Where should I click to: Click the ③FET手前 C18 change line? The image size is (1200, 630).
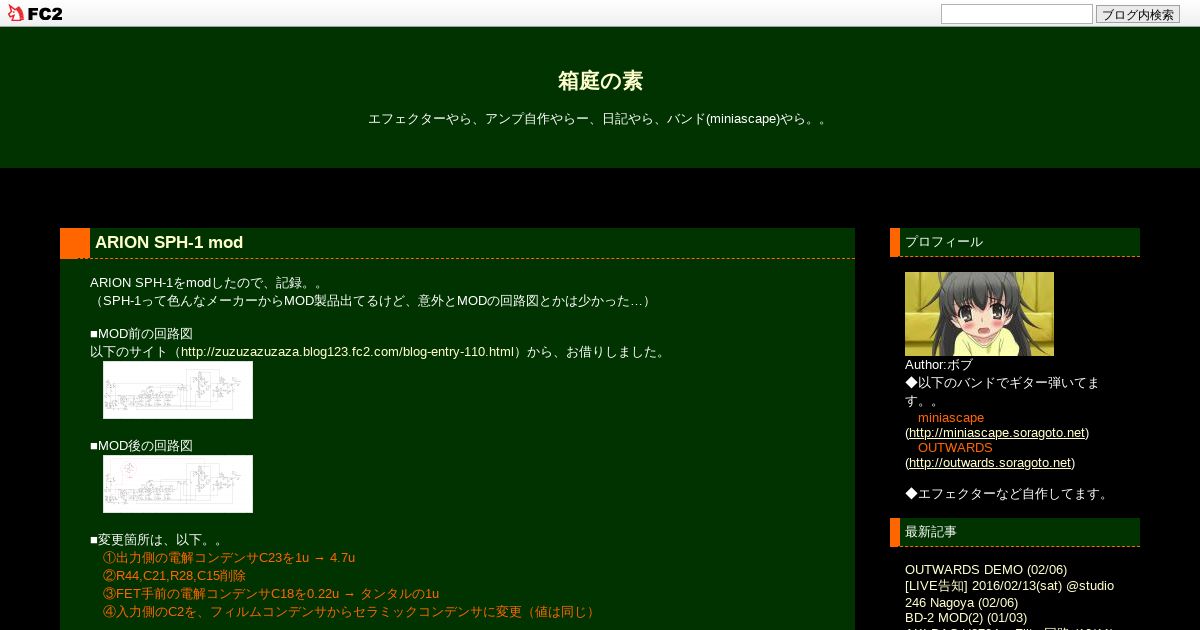coord(271,594)
